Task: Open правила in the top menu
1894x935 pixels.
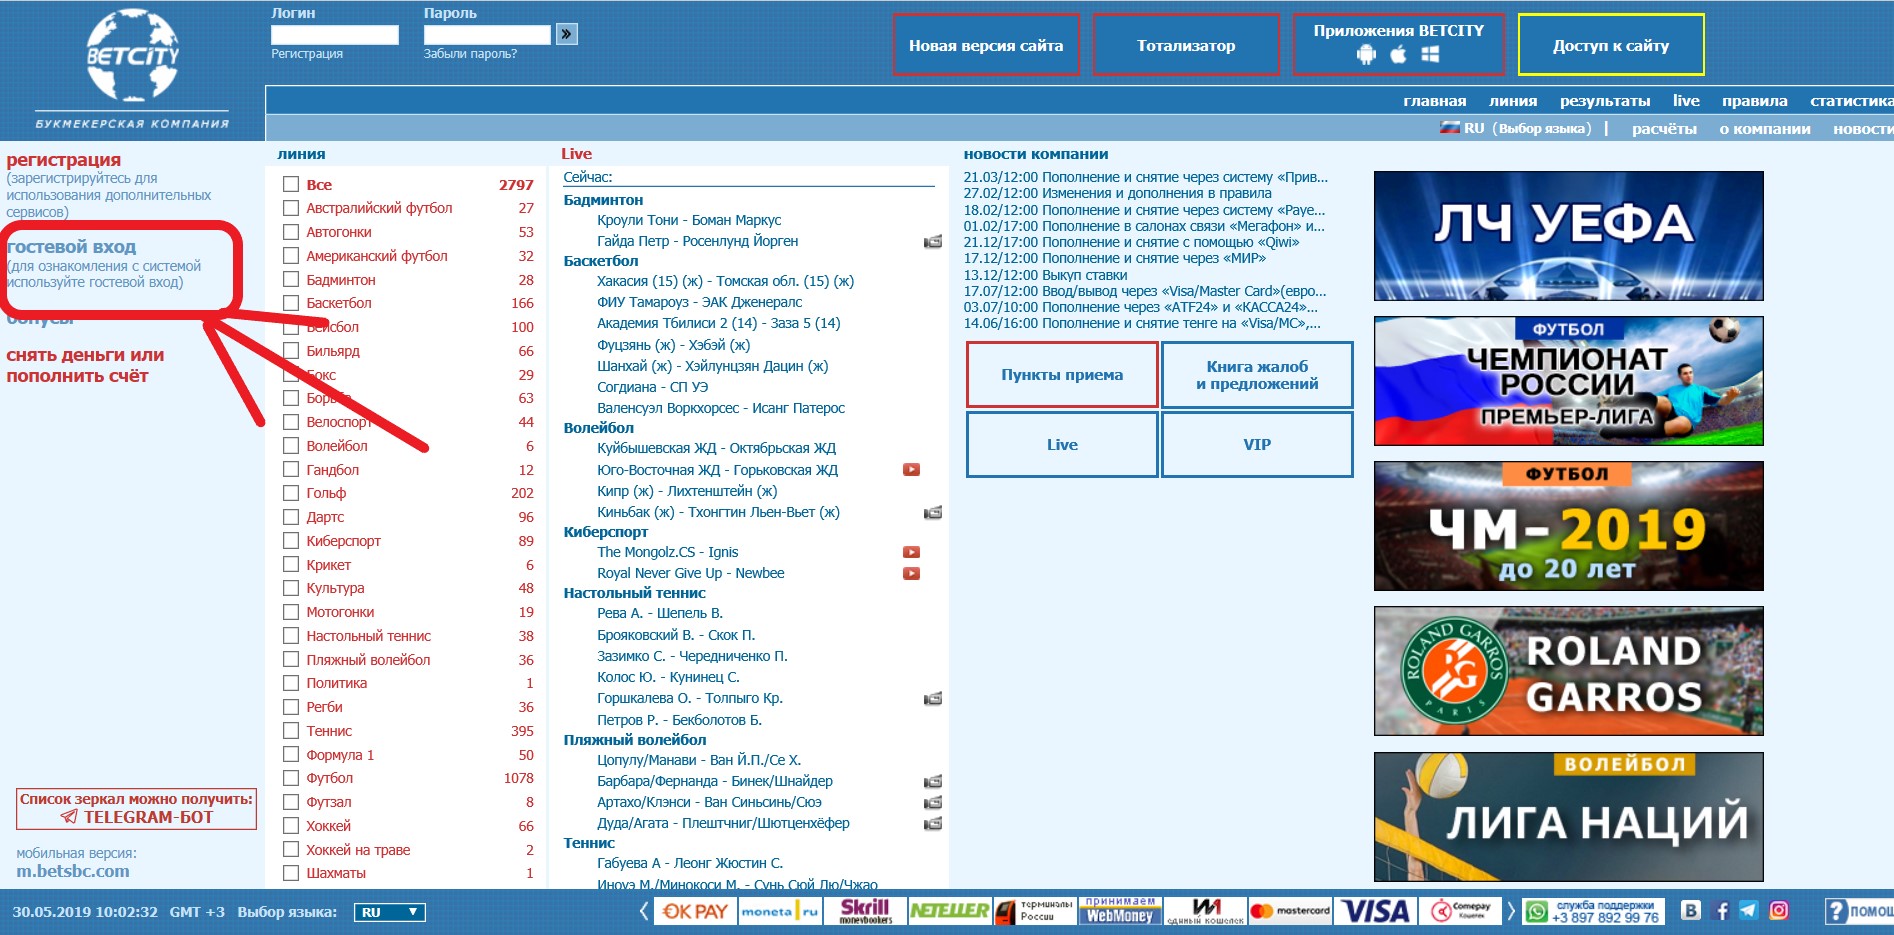Action: pos(1754,100)
